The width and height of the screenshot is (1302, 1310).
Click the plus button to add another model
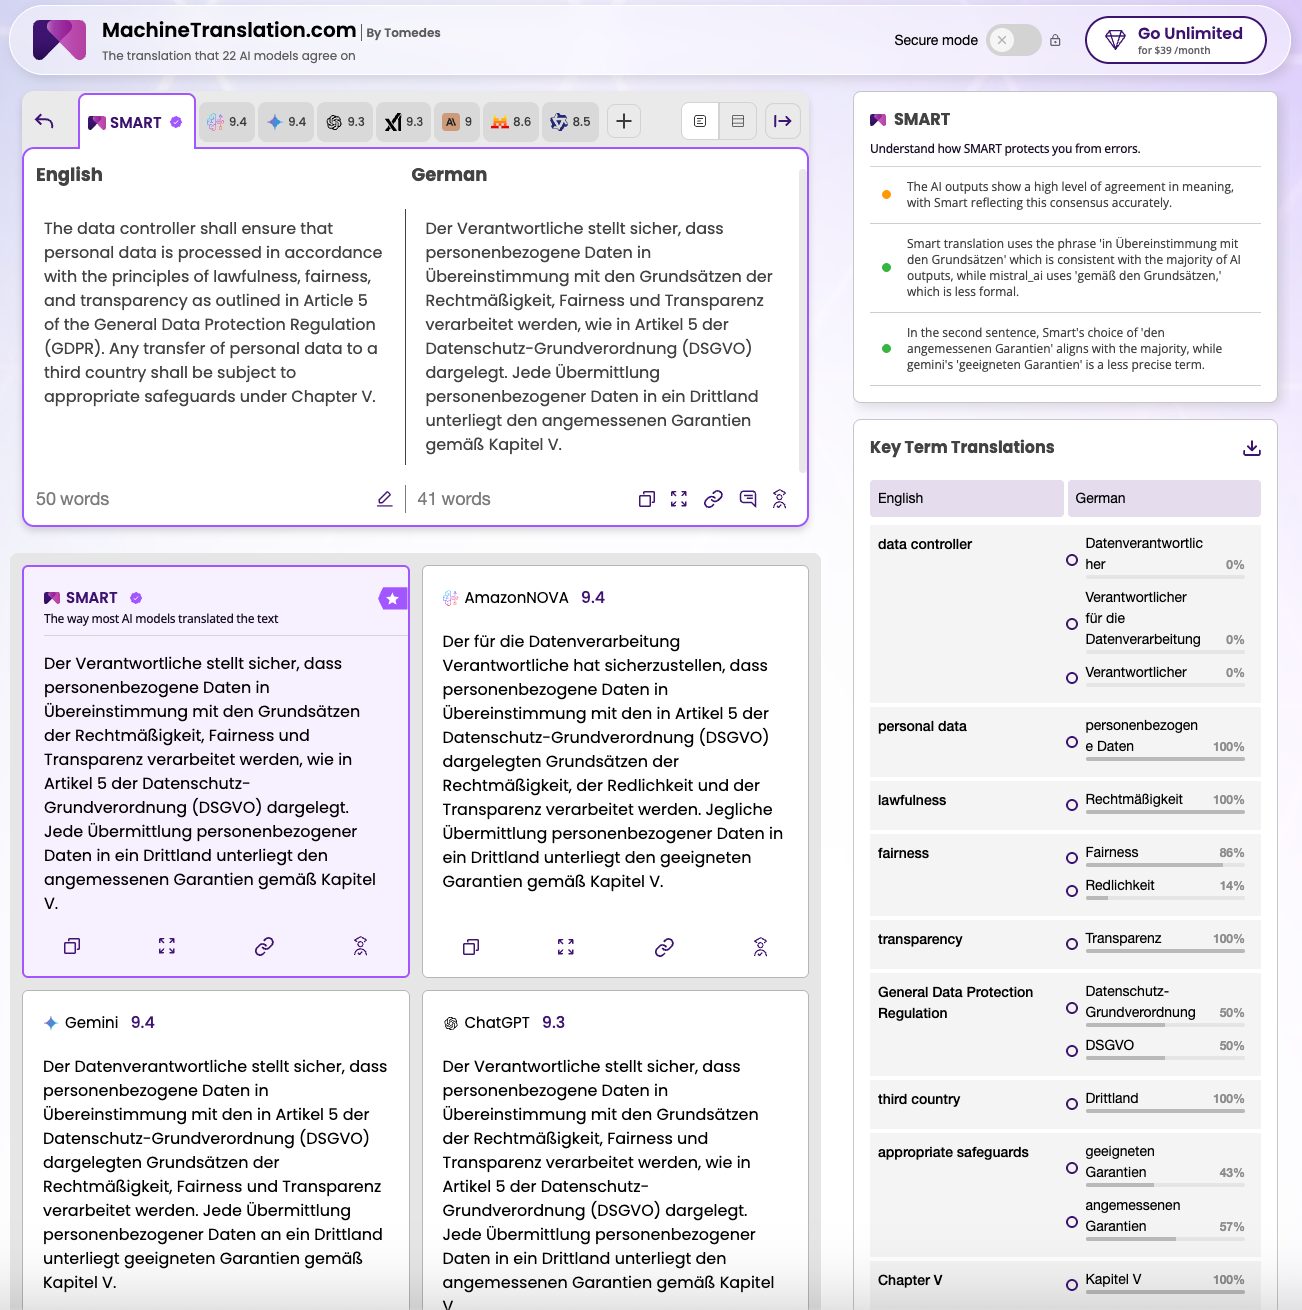pyautogui.click(x=623, y=121)
